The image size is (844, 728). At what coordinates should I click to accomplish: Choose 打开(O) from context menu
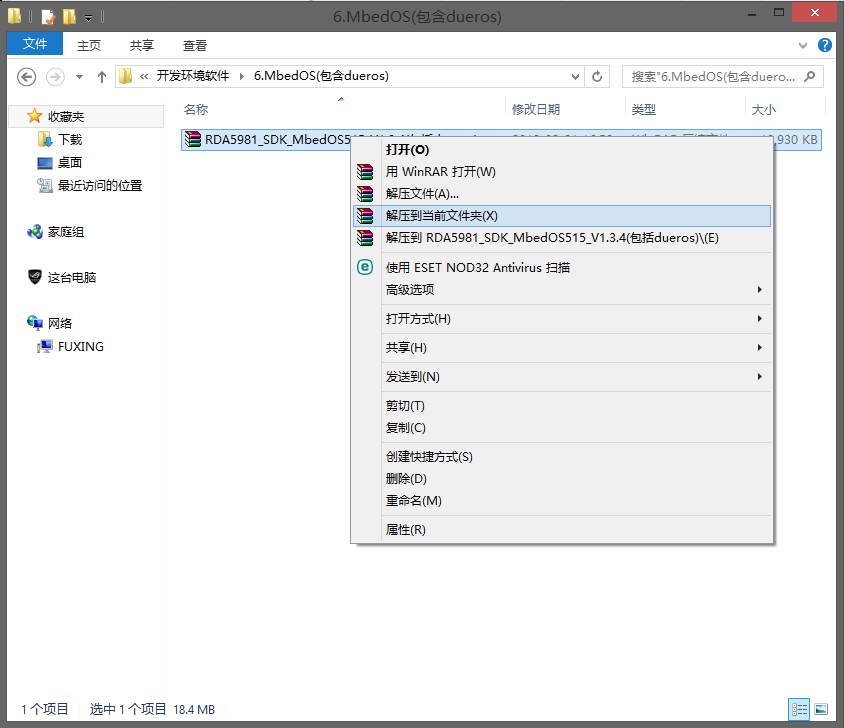point(562,150)
